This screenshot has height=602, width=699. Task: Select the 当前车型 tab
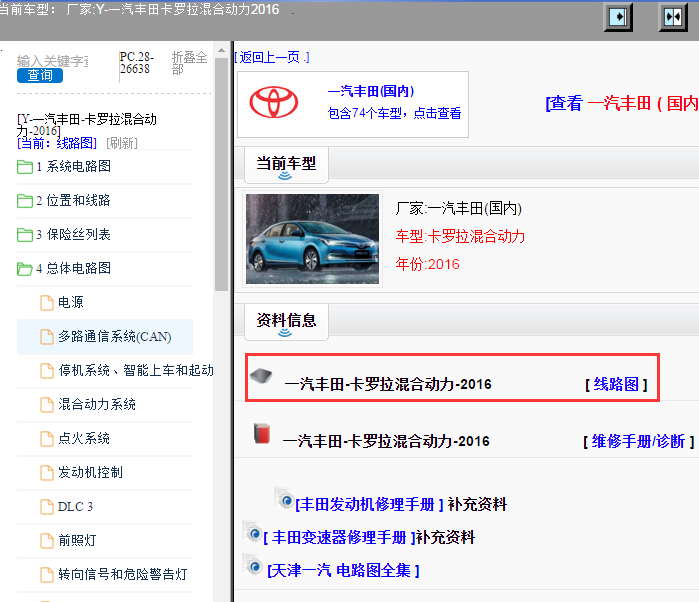point(286,165)
